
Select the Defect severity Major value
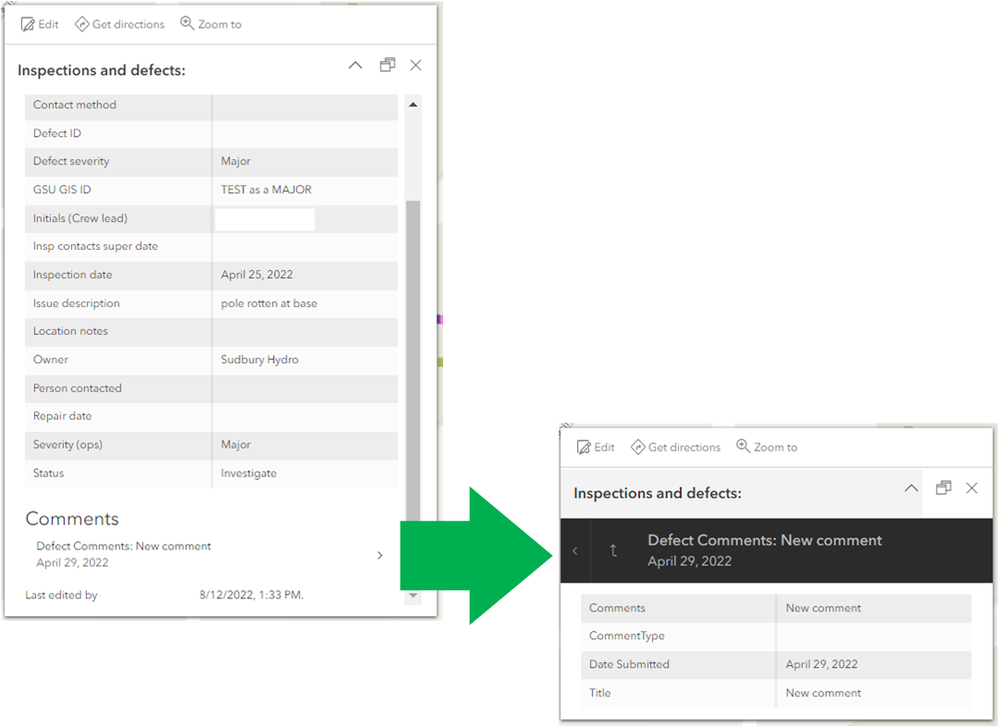[236, 161]
